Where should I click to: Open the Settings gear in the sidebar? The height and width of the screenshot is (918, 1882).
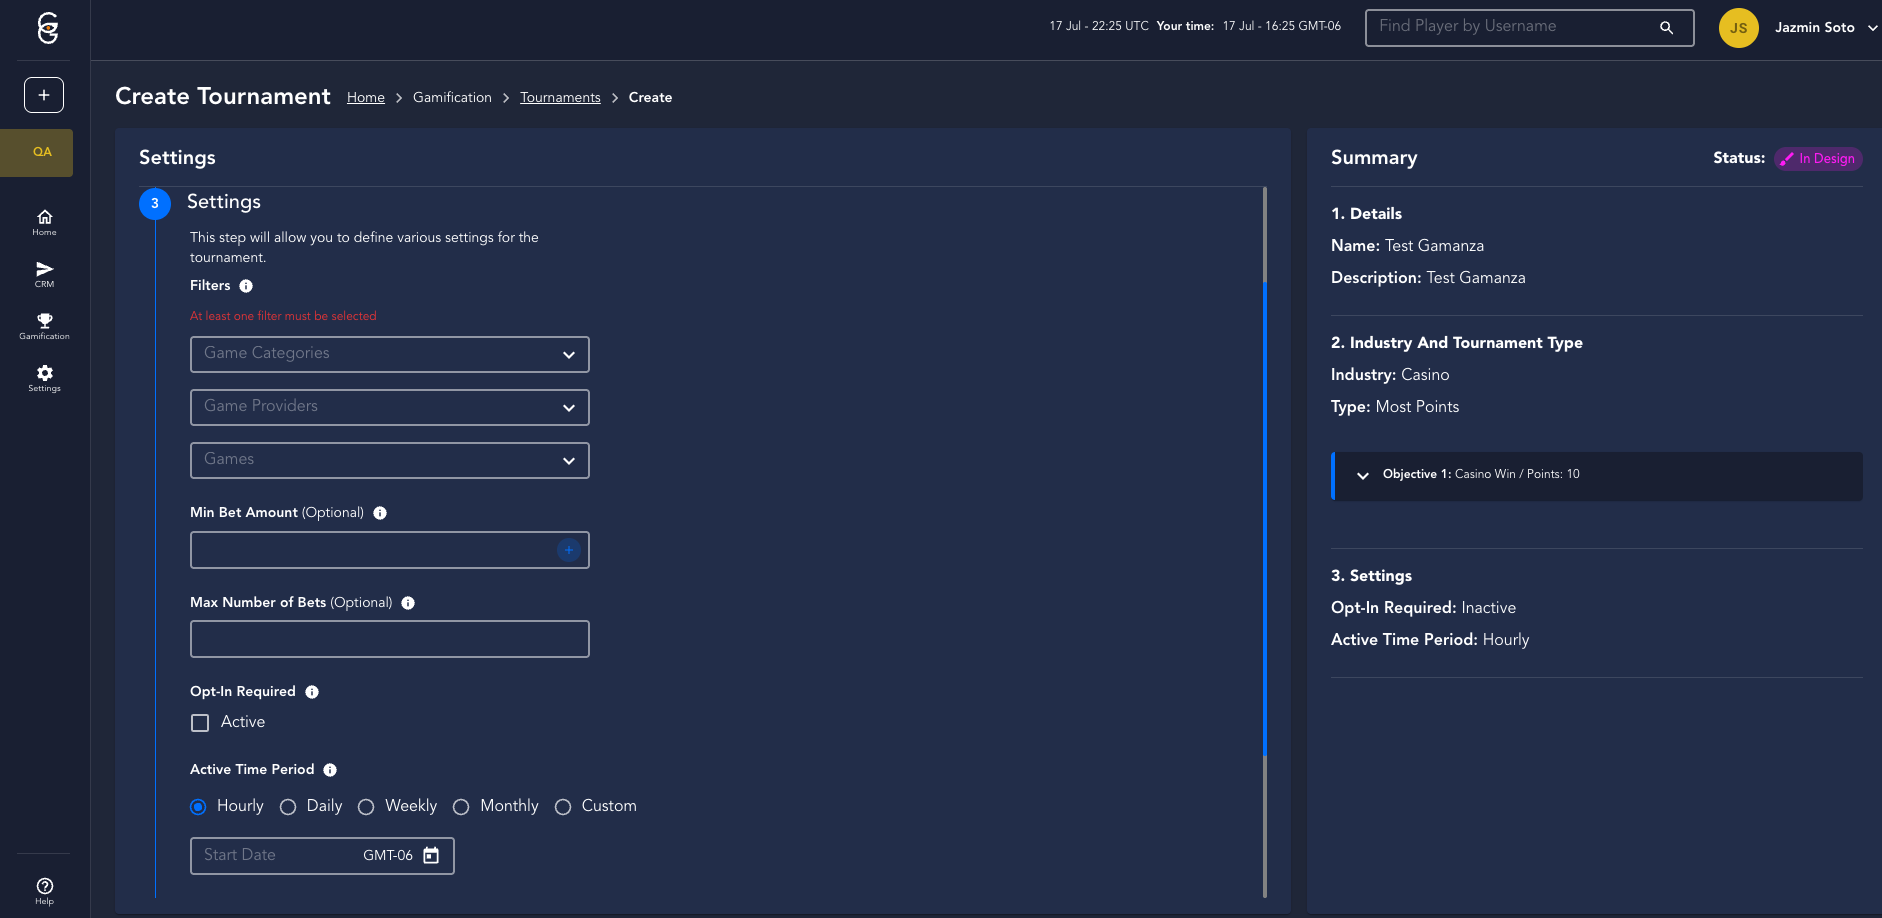click(x=44, y=377)
